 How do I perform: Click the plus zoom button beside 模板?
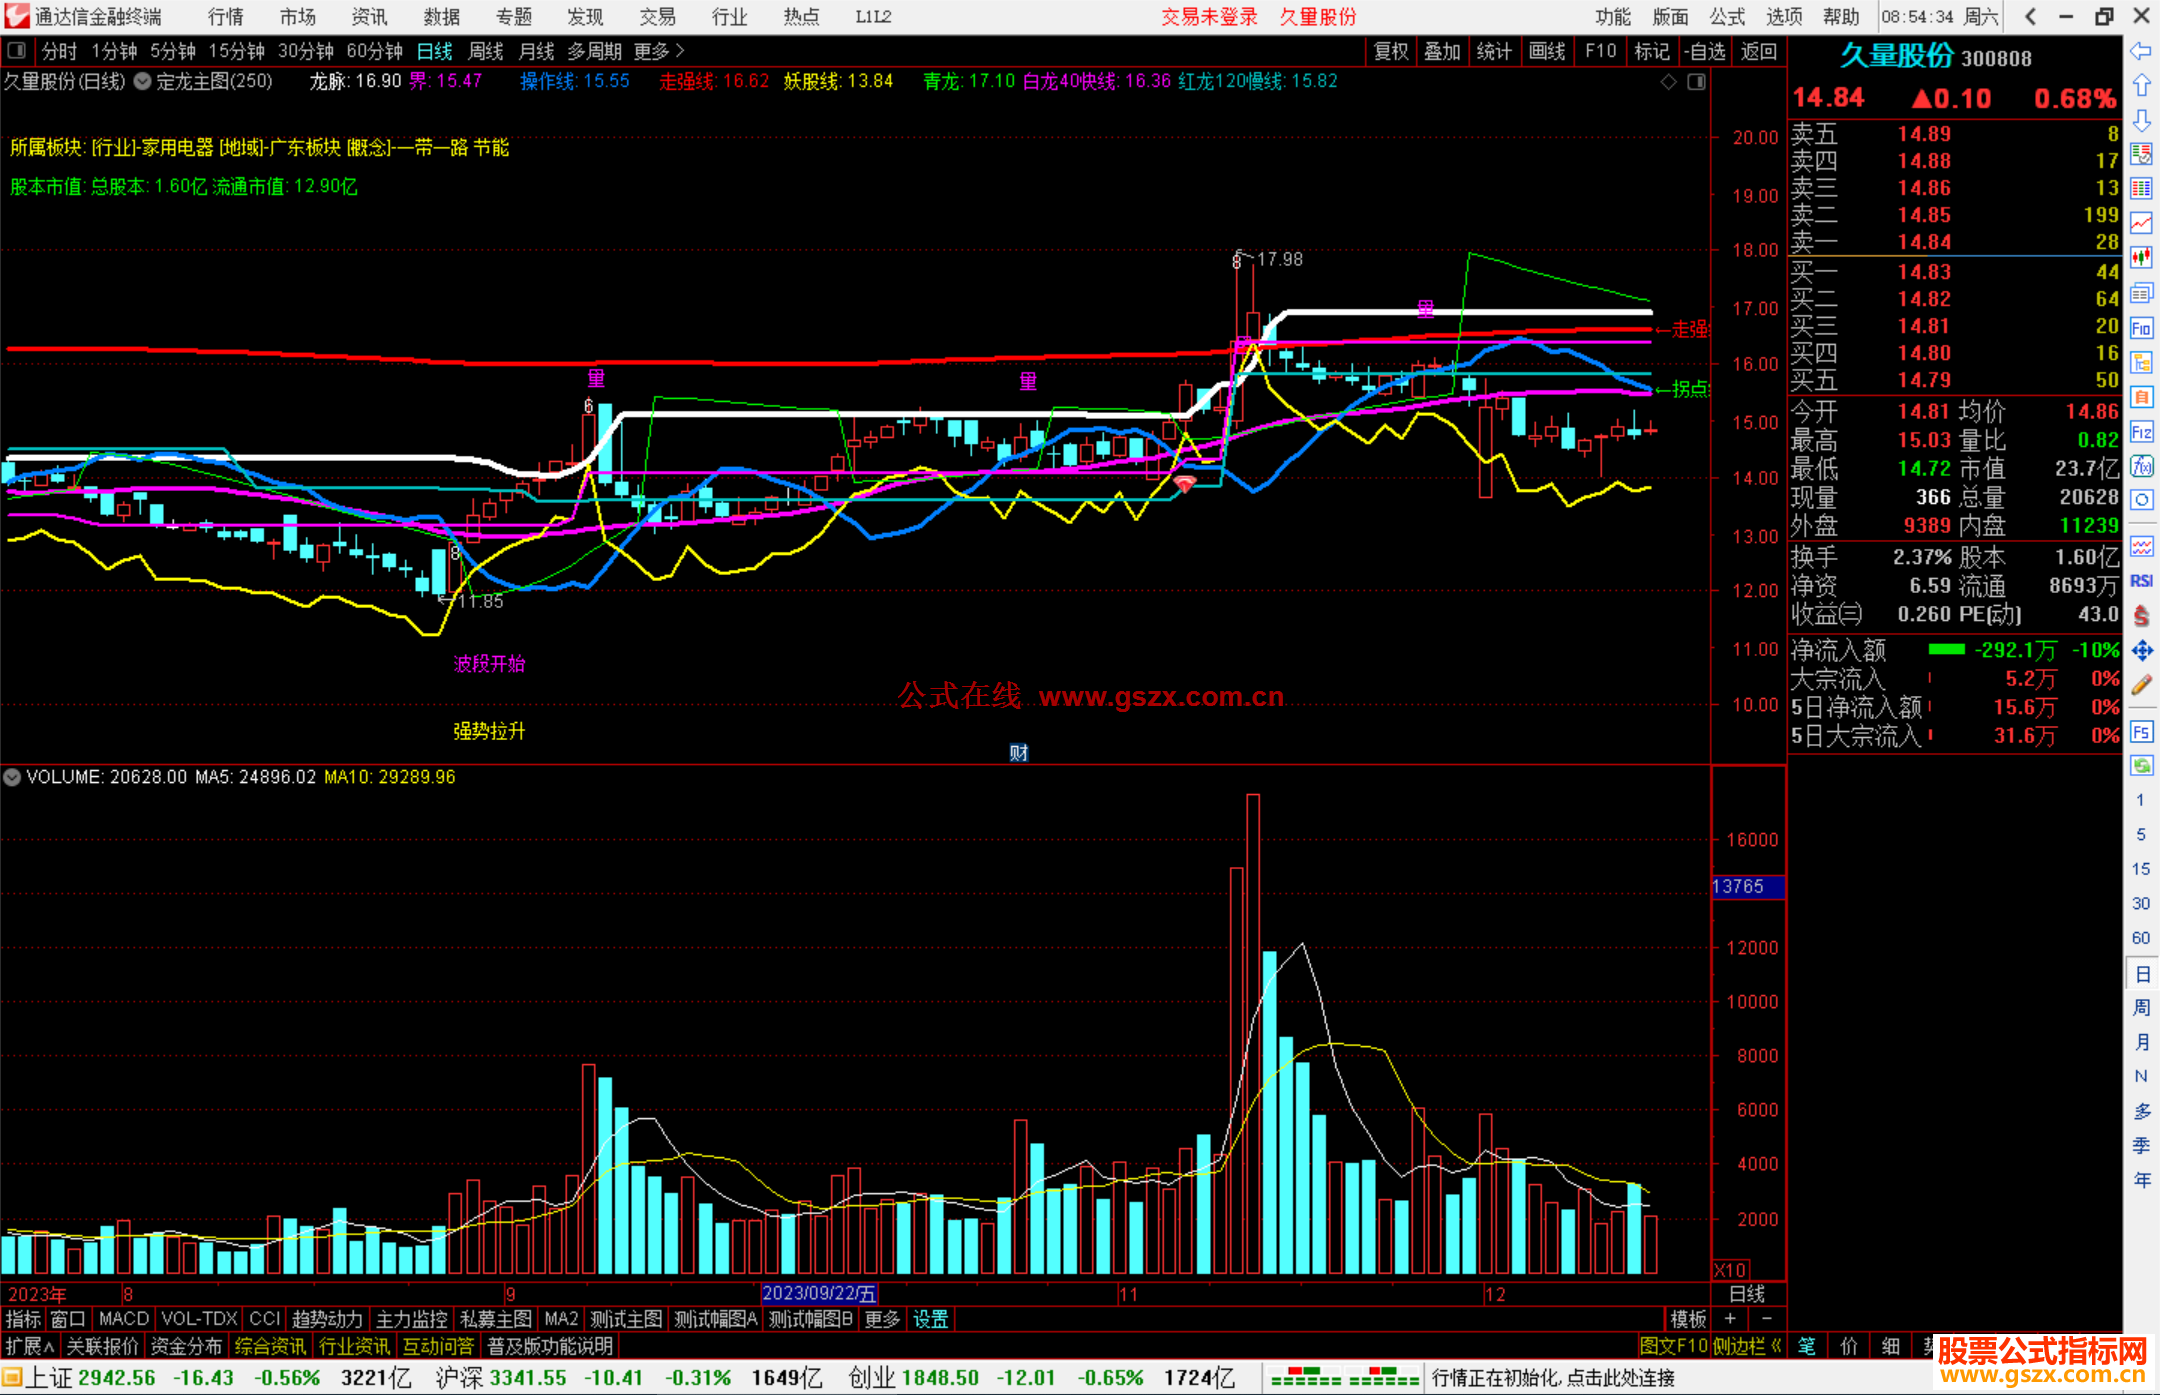click(1730, 1319)
